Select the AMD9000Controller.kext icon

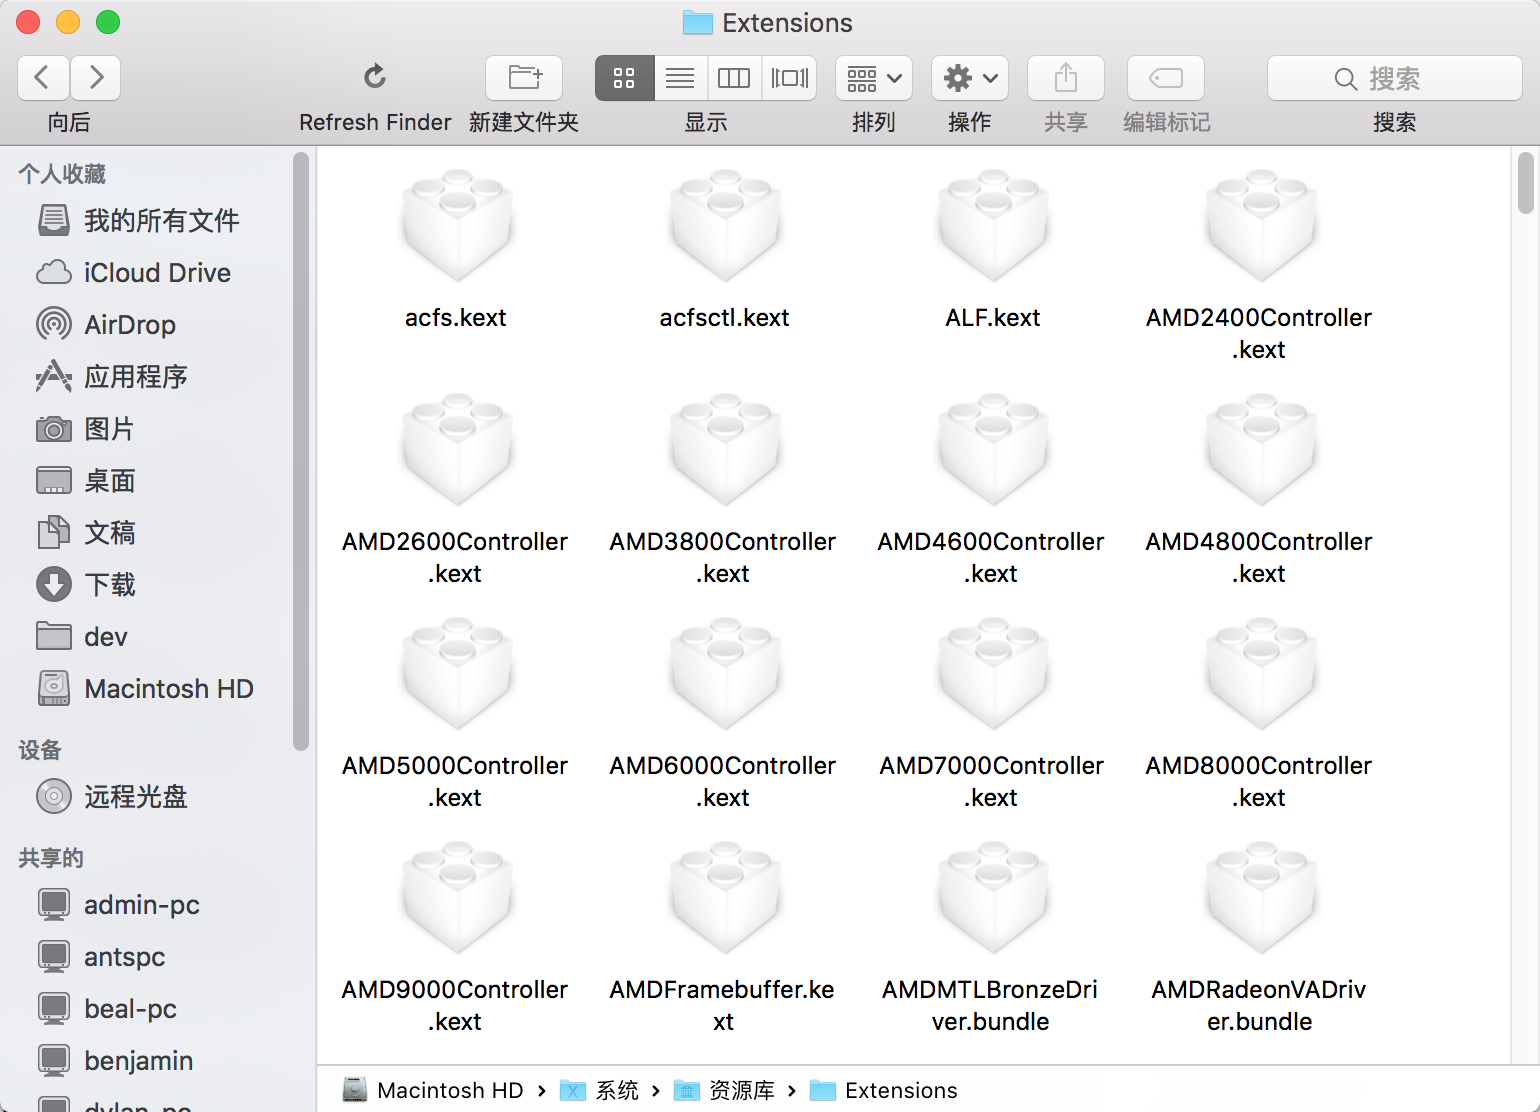(457, 897)
